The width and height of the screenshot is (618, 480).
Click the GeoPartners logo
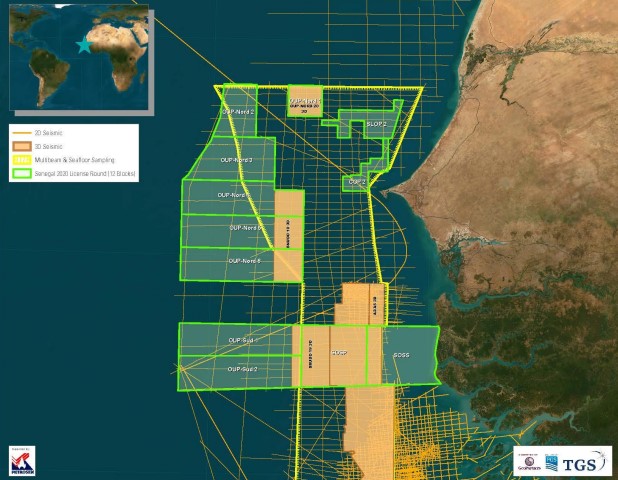(x=531, y=462)
